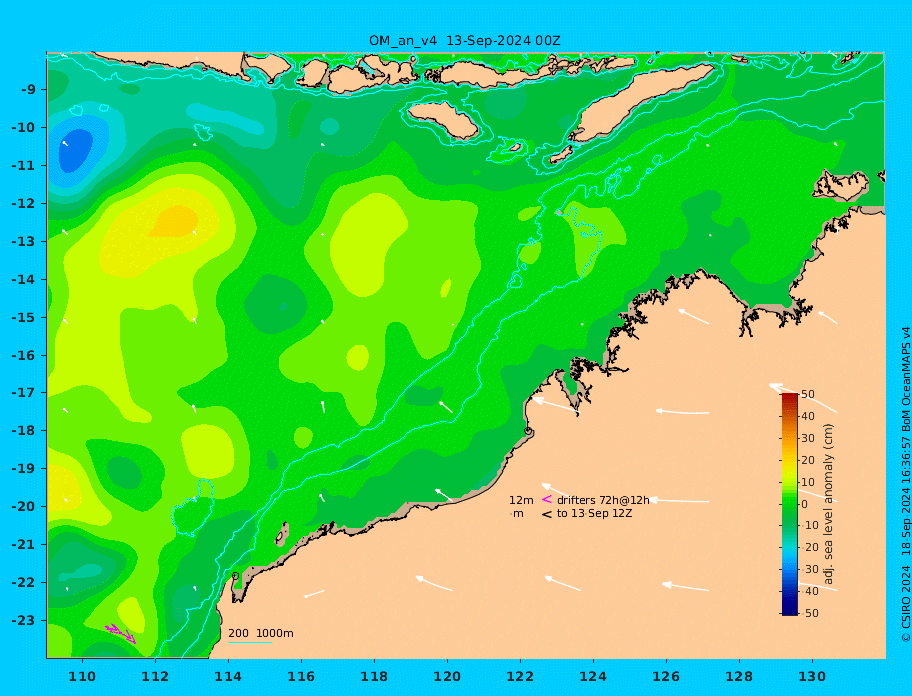Click the '12m' legend label
This screenshot has width=912, height=696.
pos(521,500)
